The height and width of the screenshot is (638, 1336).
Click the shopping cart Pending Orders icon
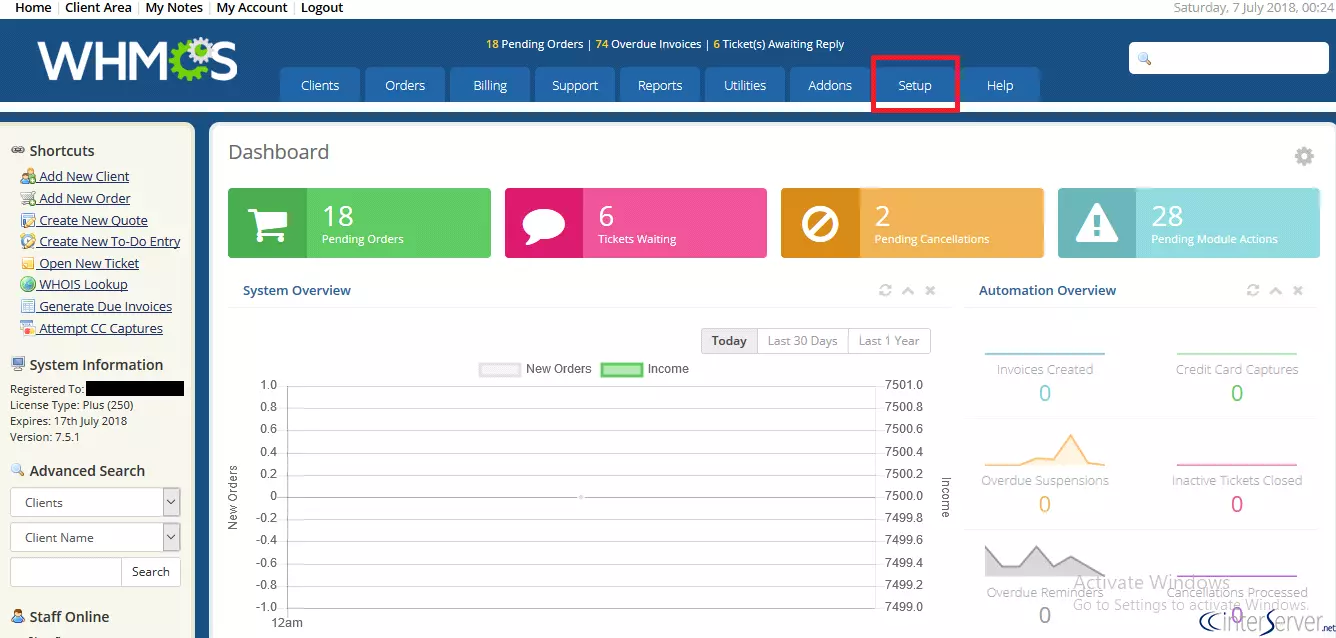click(x=266, y=222)
